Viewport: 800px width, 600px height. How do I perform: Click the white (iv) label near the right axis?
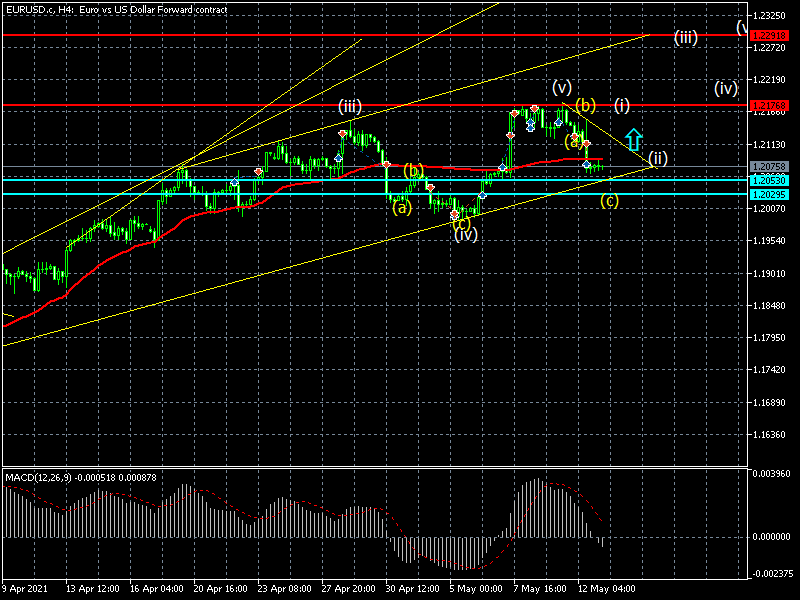click(x=726, y=88)
